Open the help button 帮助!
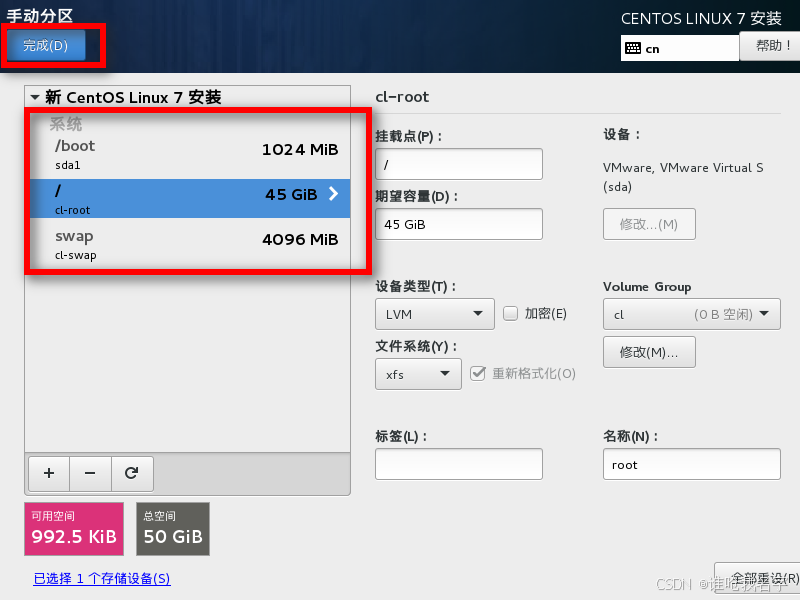Screen dimensions: 800x600 771,46
